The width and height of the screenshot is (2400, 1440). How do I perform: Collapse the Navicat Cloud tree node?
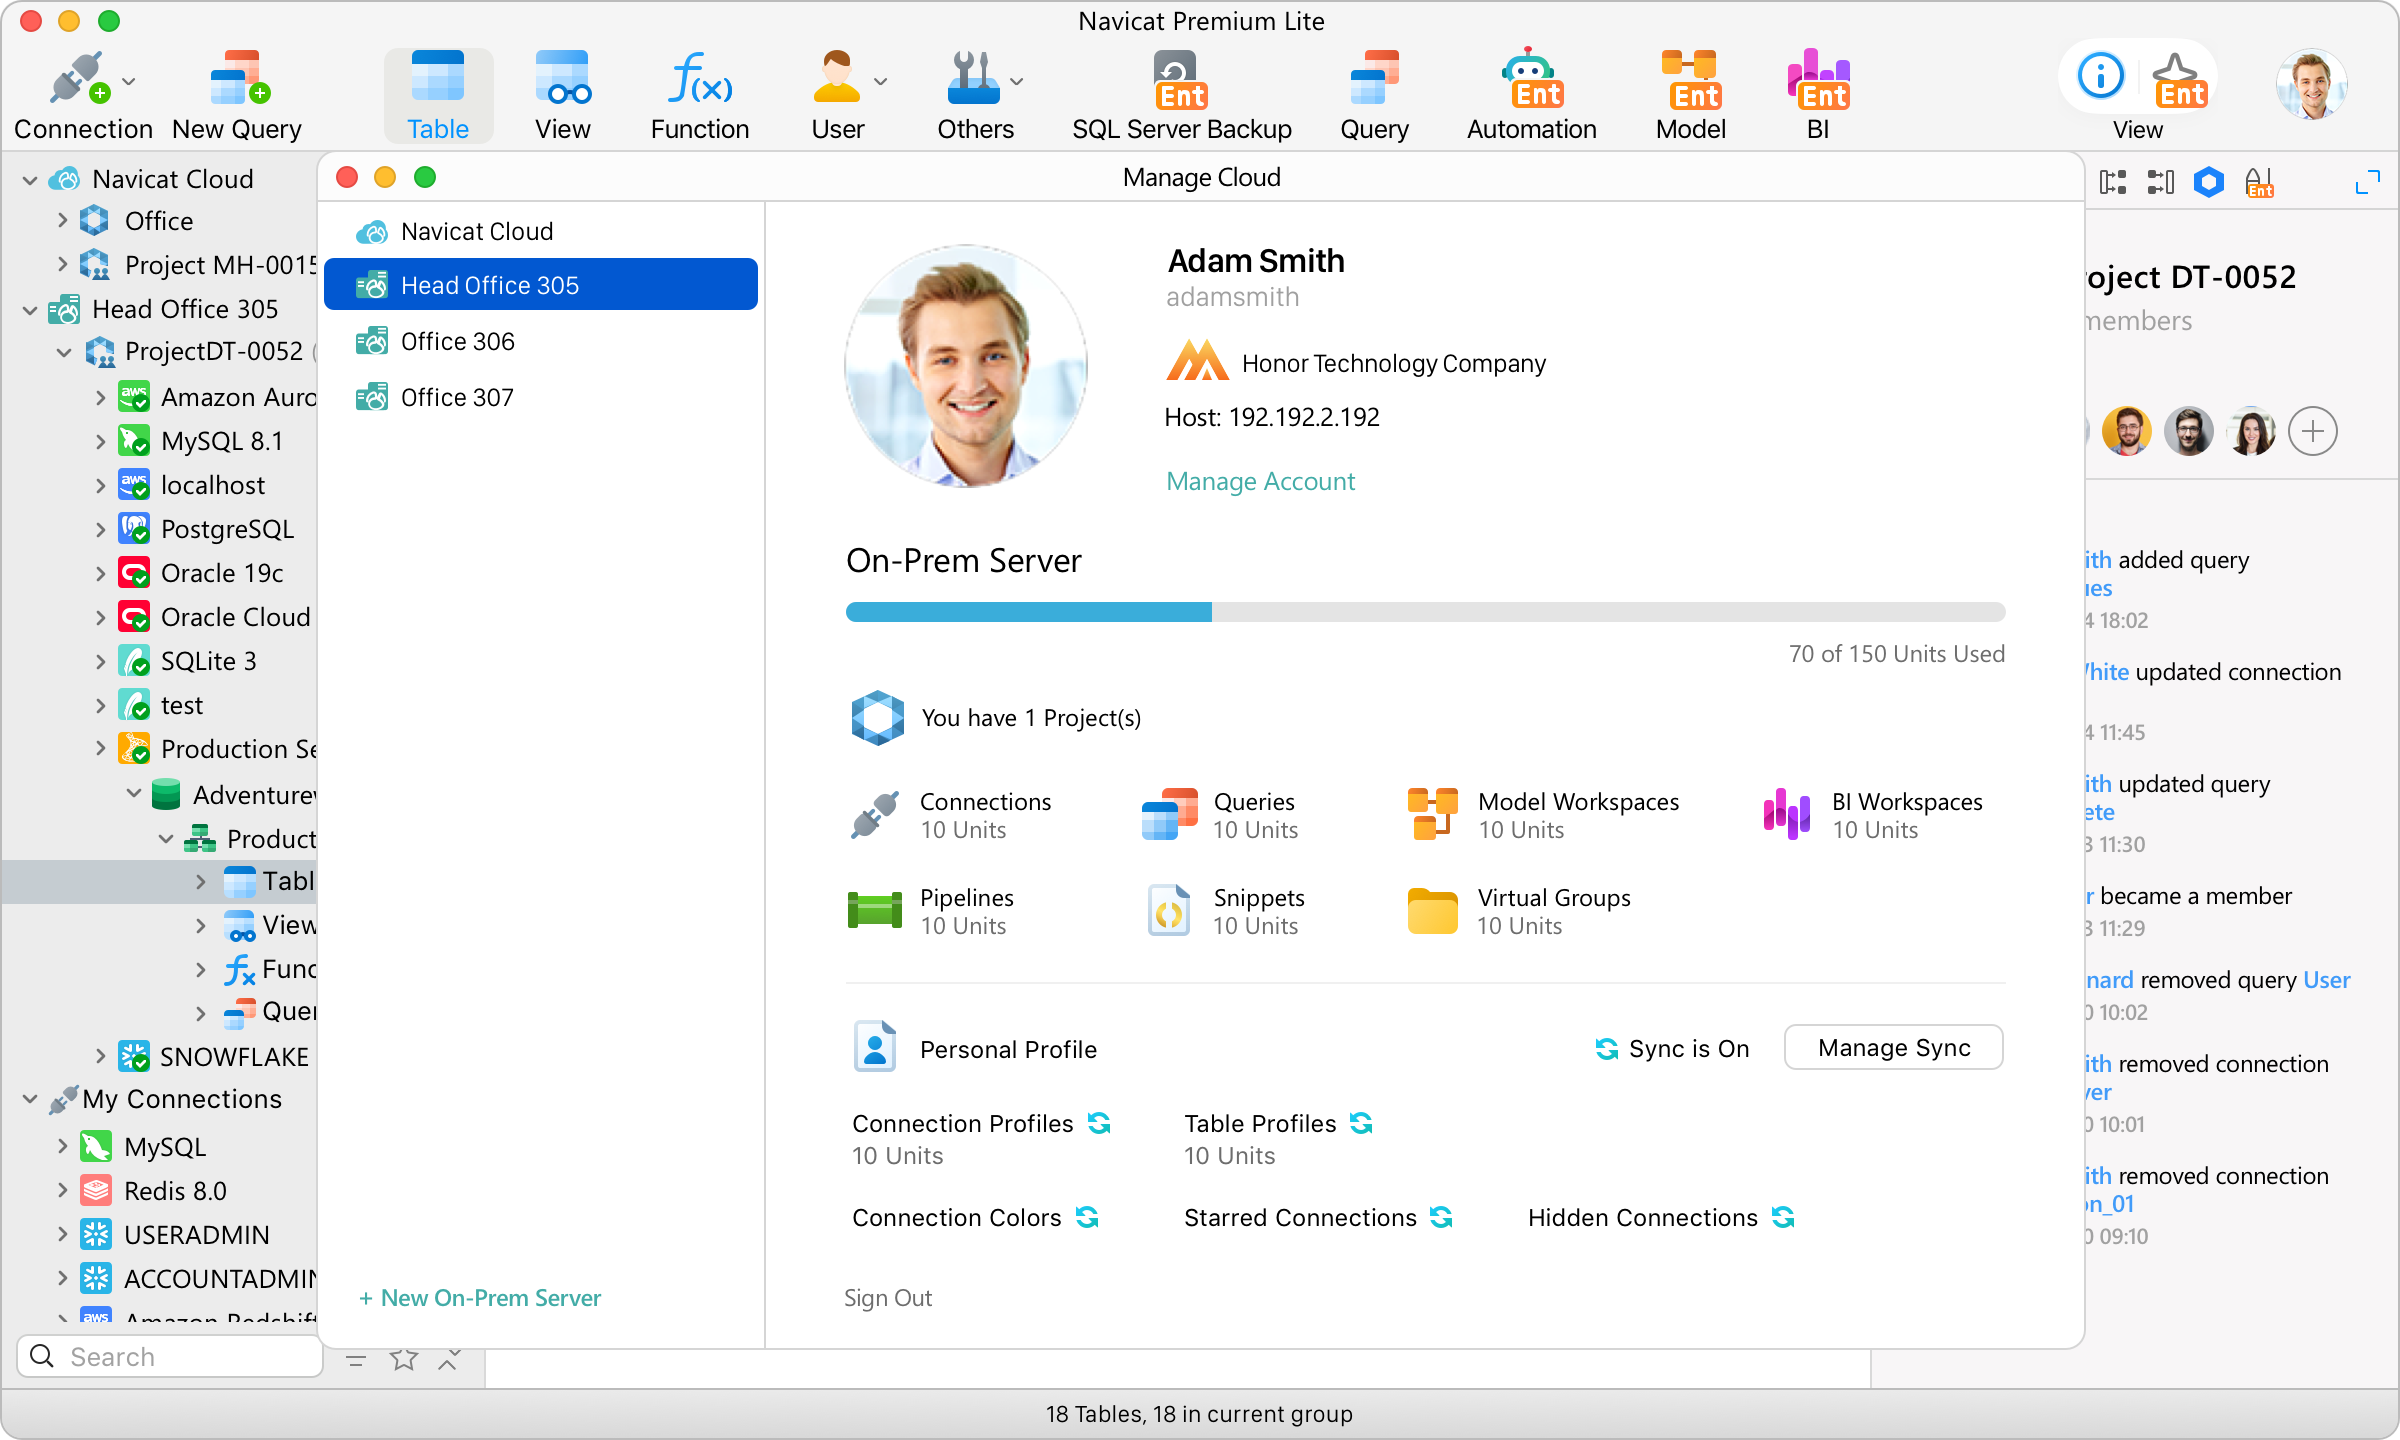pyautogui.click(x=30, y=180)
